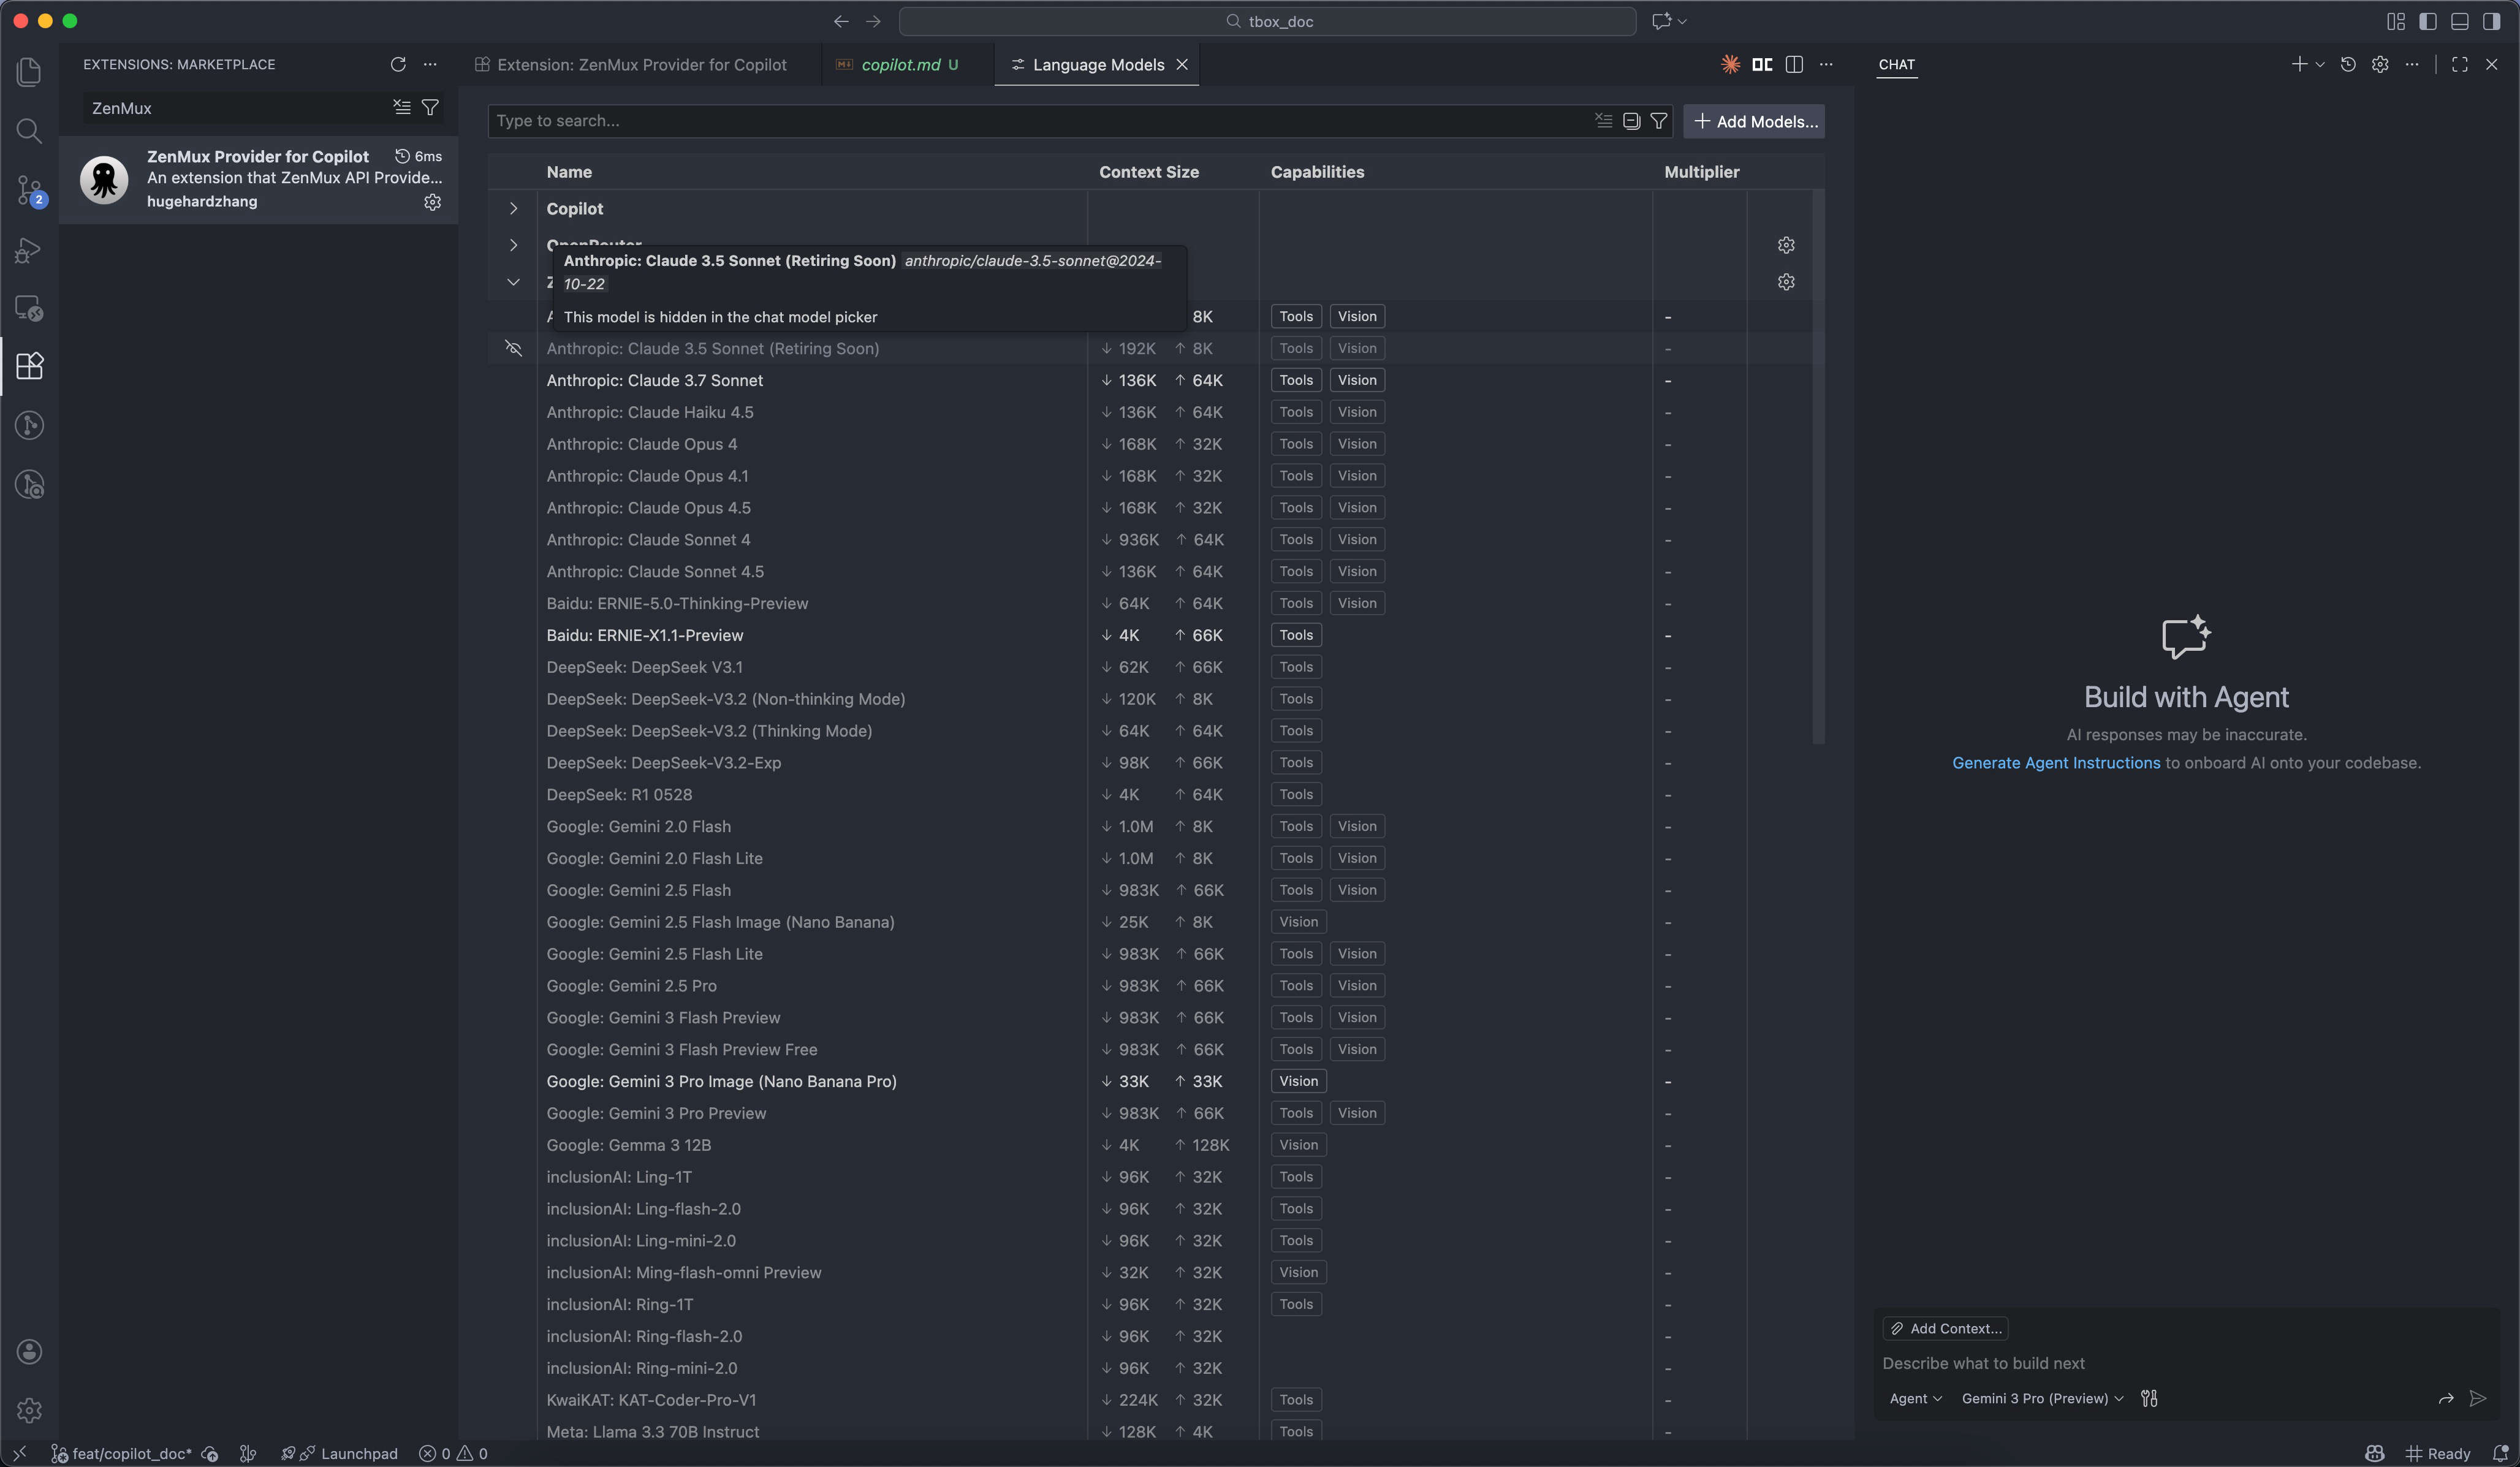Open the Gemini 3 Pro model picker
This screenshot has width=2520, height=1467.
tap(2038, 1398)
